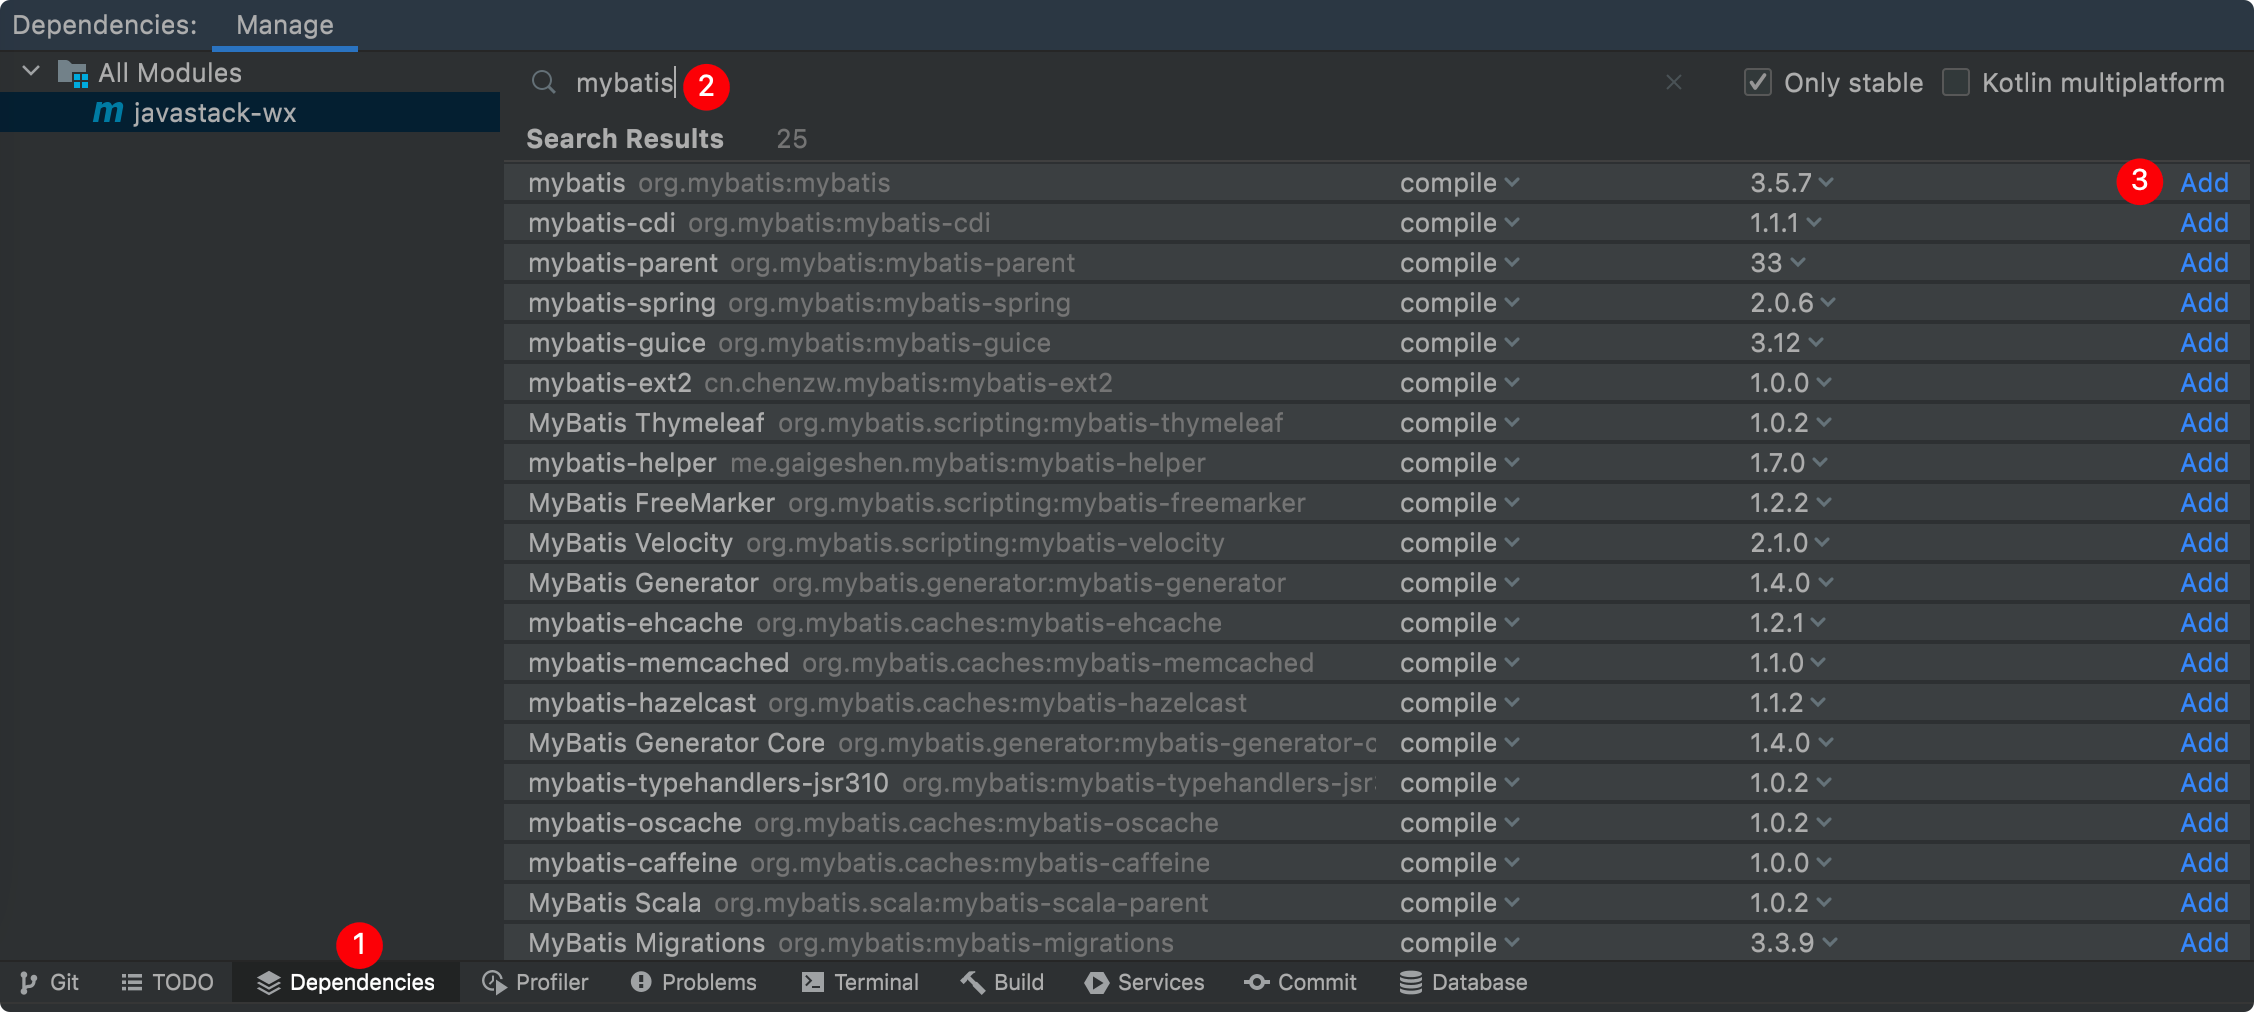The height and width of the screenshot is (1012, 2254).
Task: Open the TODO tool window tab
Action: (x=167, y=983)
